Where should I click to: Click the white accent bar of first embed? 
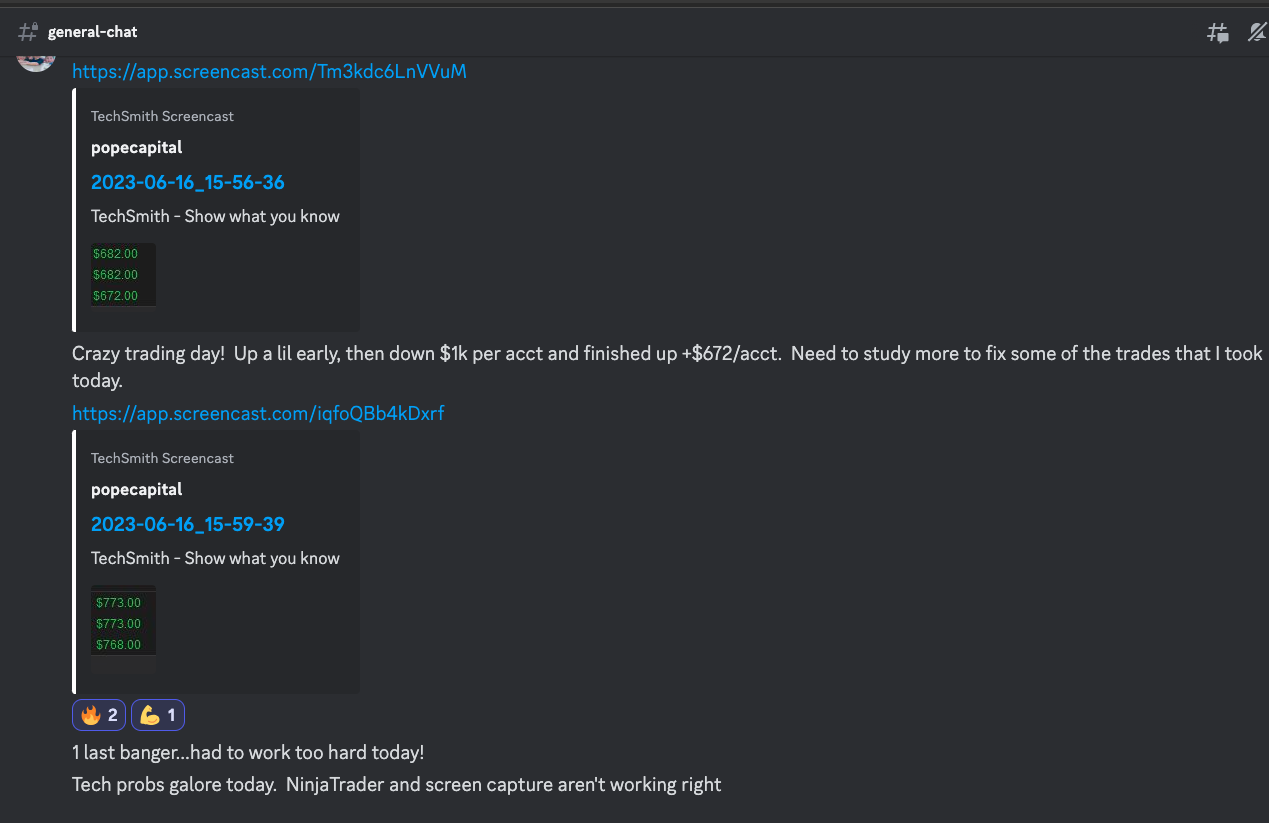73,208
